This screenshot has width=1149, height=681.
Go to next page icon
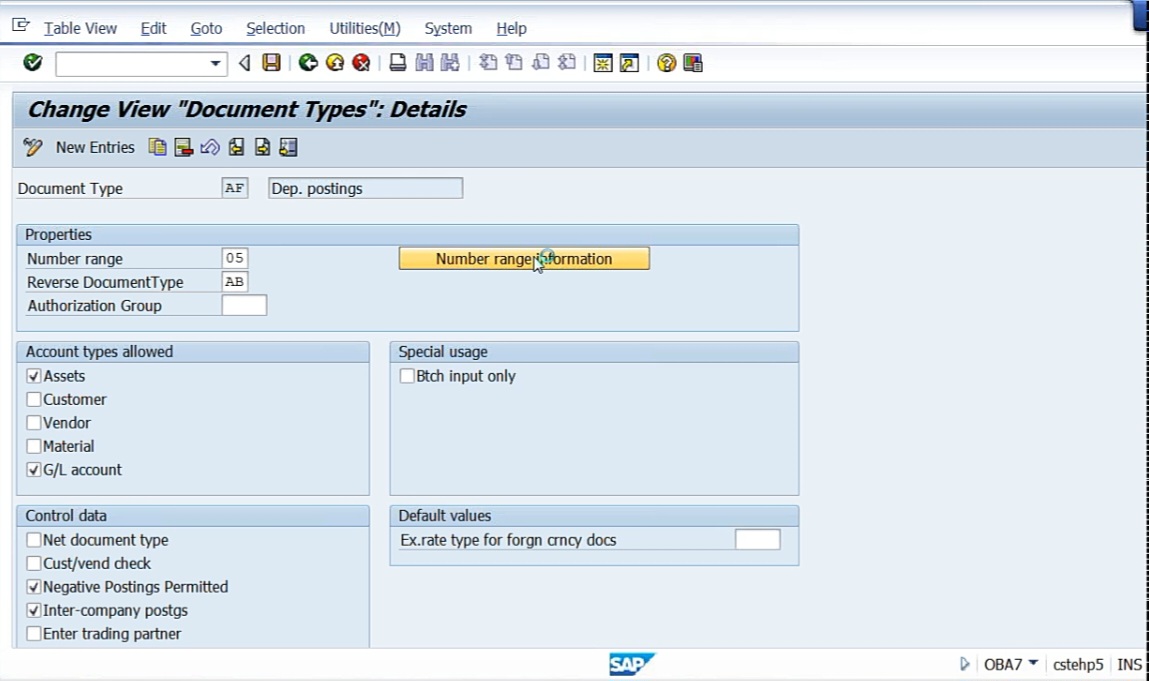pyautogui.click(x=541, y=63)
